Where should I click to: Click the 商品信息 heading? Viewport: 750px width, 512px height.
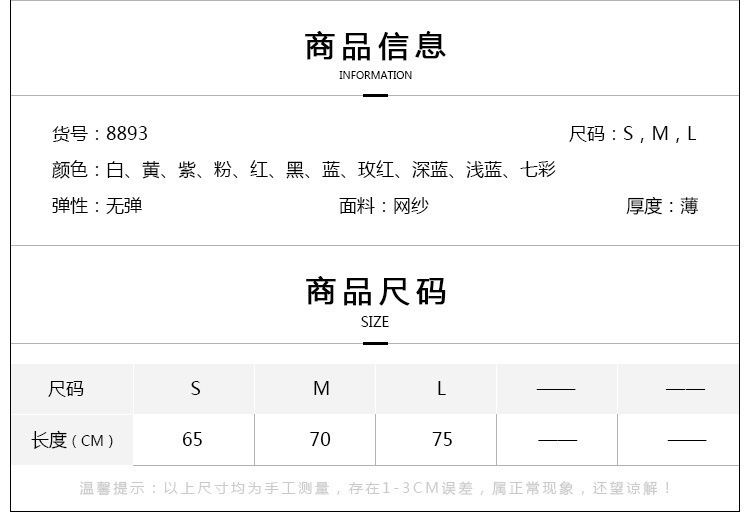click(375, 46)
